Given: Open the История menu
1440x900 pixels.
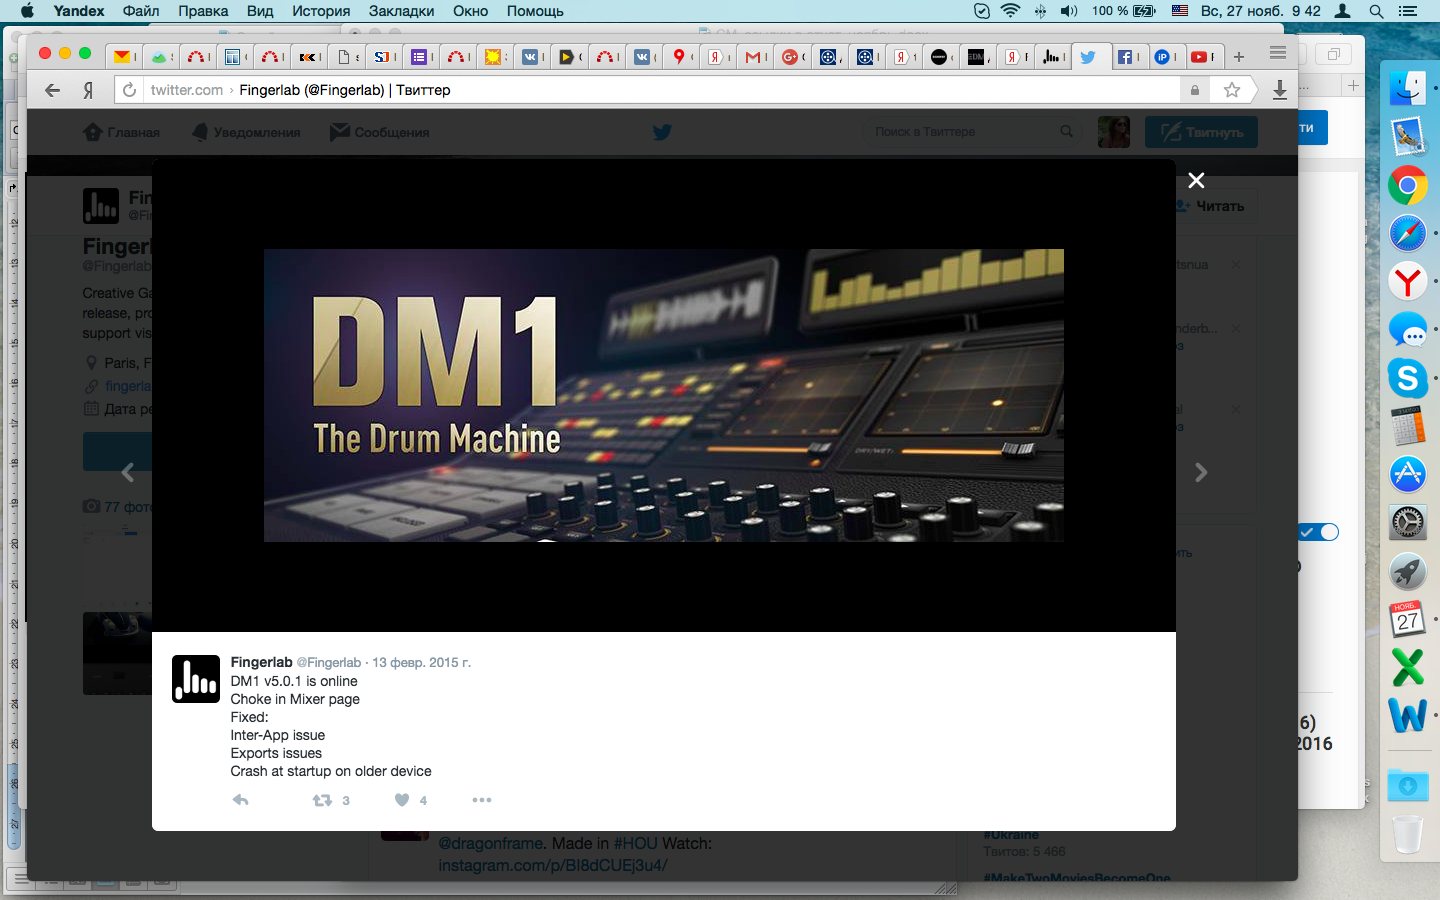Looking at the screenshot, I should [321, 11].
